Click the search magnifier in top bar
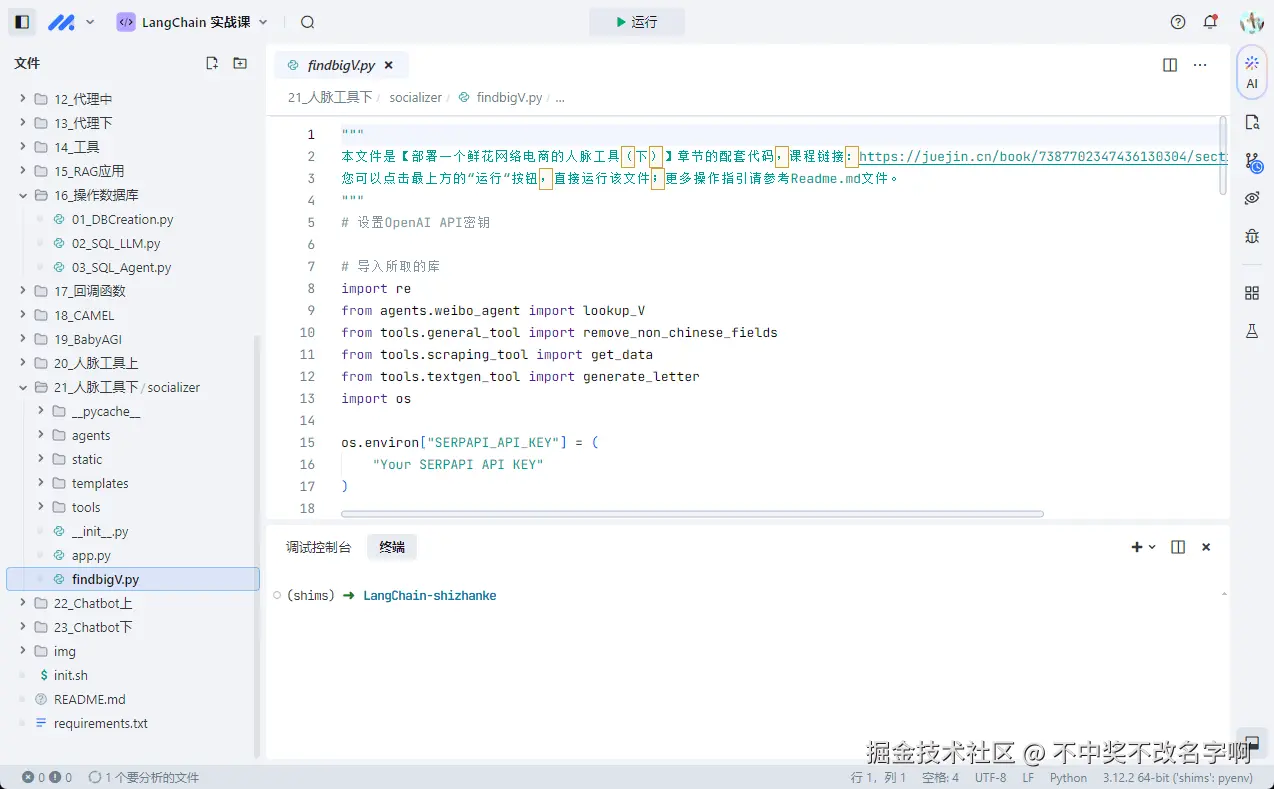The width and height of the screenshot is (1274, 789). [x=307, y=21]
